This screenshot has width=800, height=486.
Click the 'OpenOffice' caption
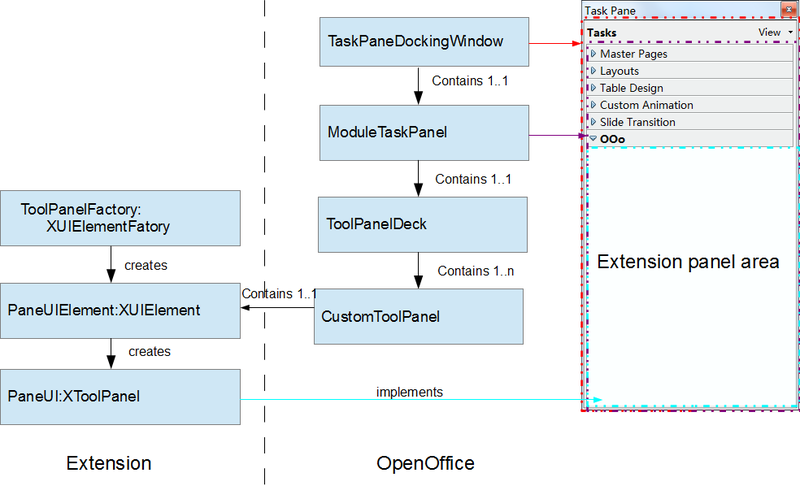click(x=426, y=463)
